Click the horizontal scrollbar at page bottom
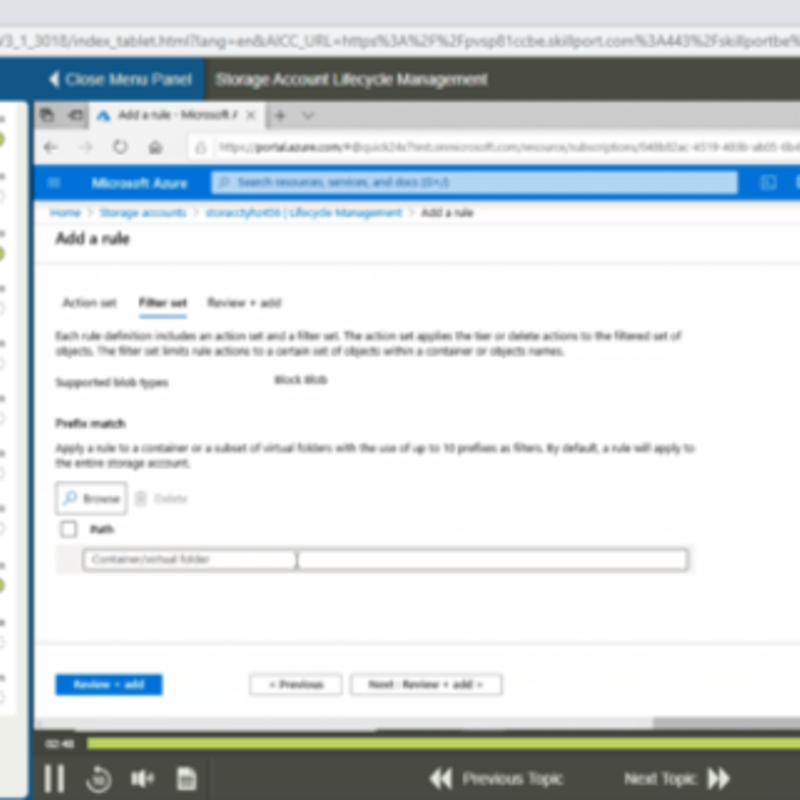The image size is (800, 800). pyautogui.click(x=727, y=723)
